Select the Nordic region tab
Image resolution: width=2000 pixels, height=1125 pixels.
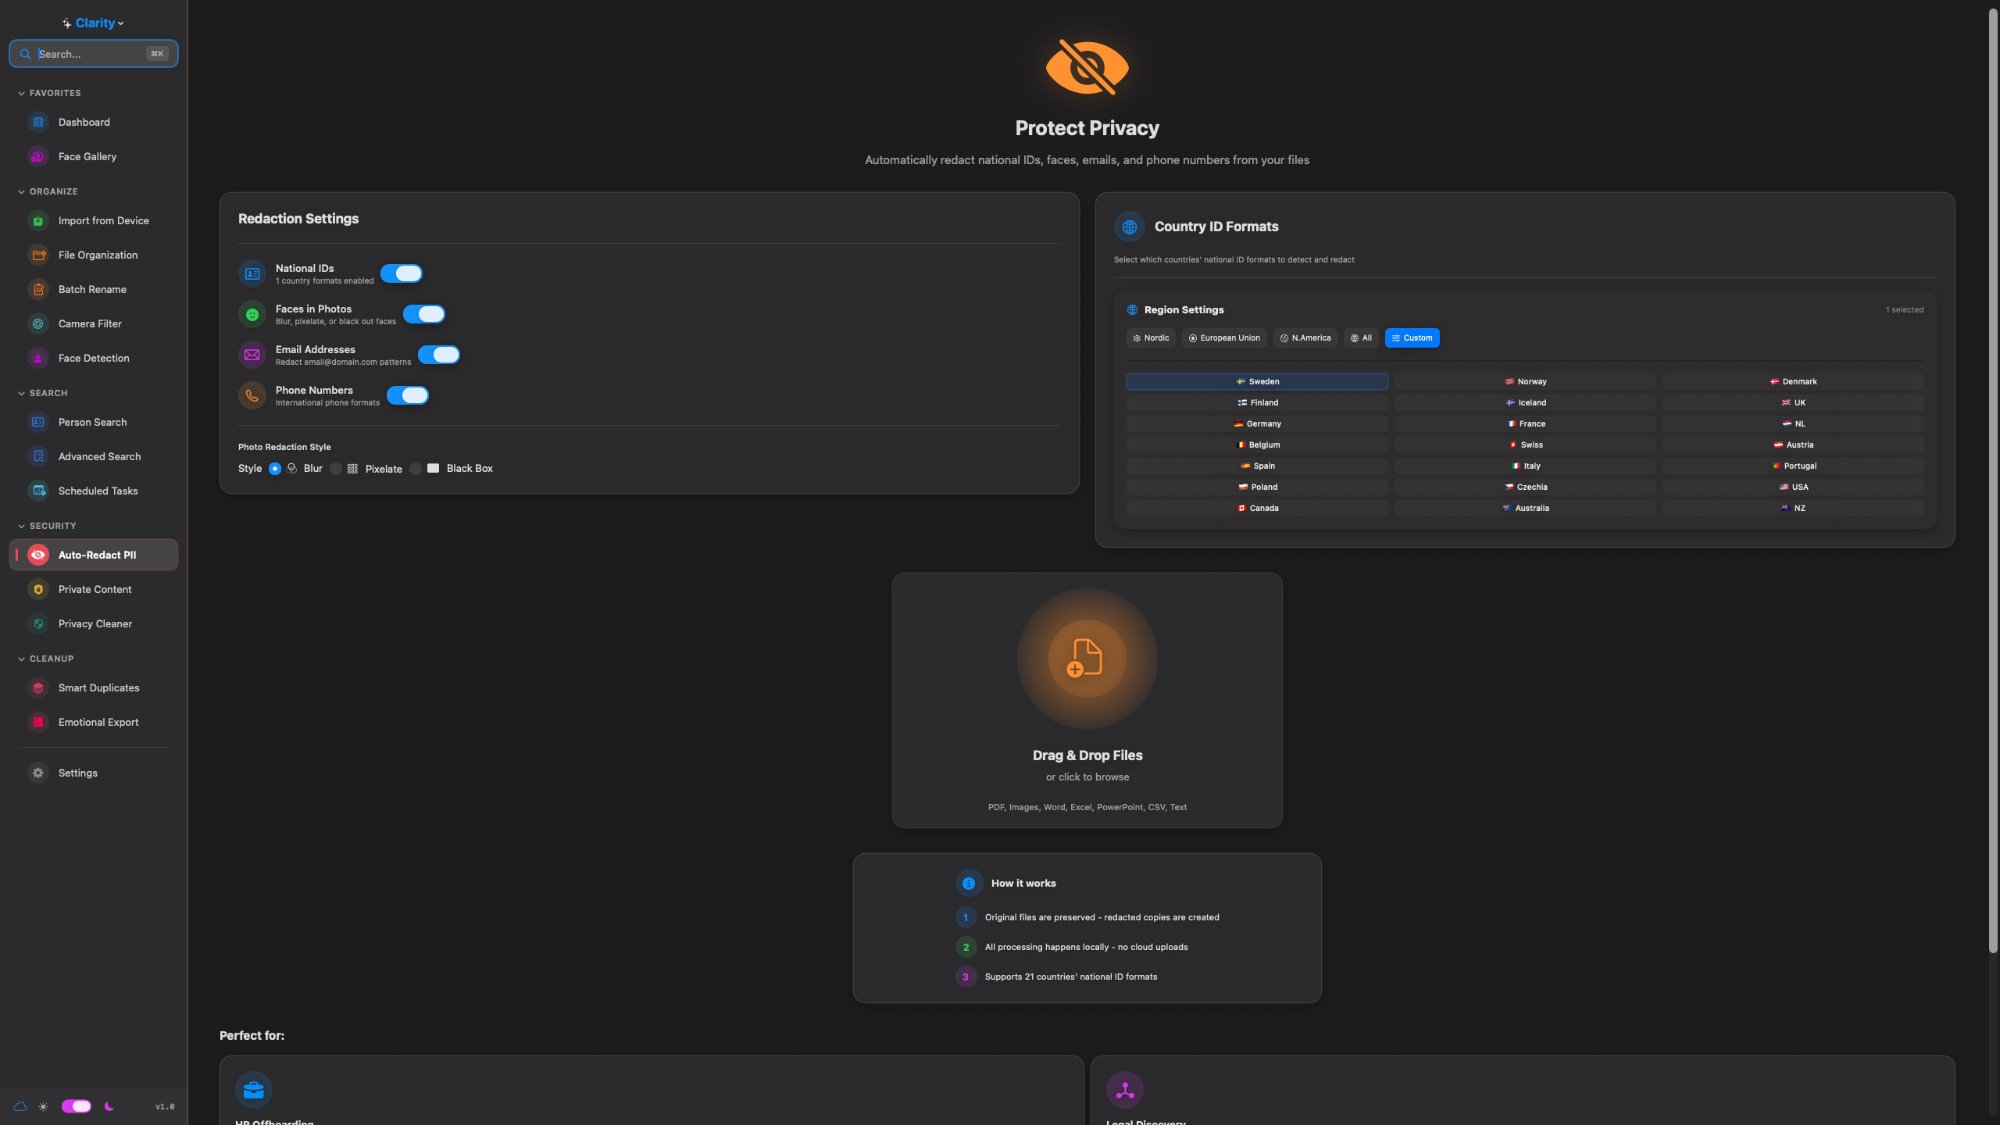click(1150, 338)
